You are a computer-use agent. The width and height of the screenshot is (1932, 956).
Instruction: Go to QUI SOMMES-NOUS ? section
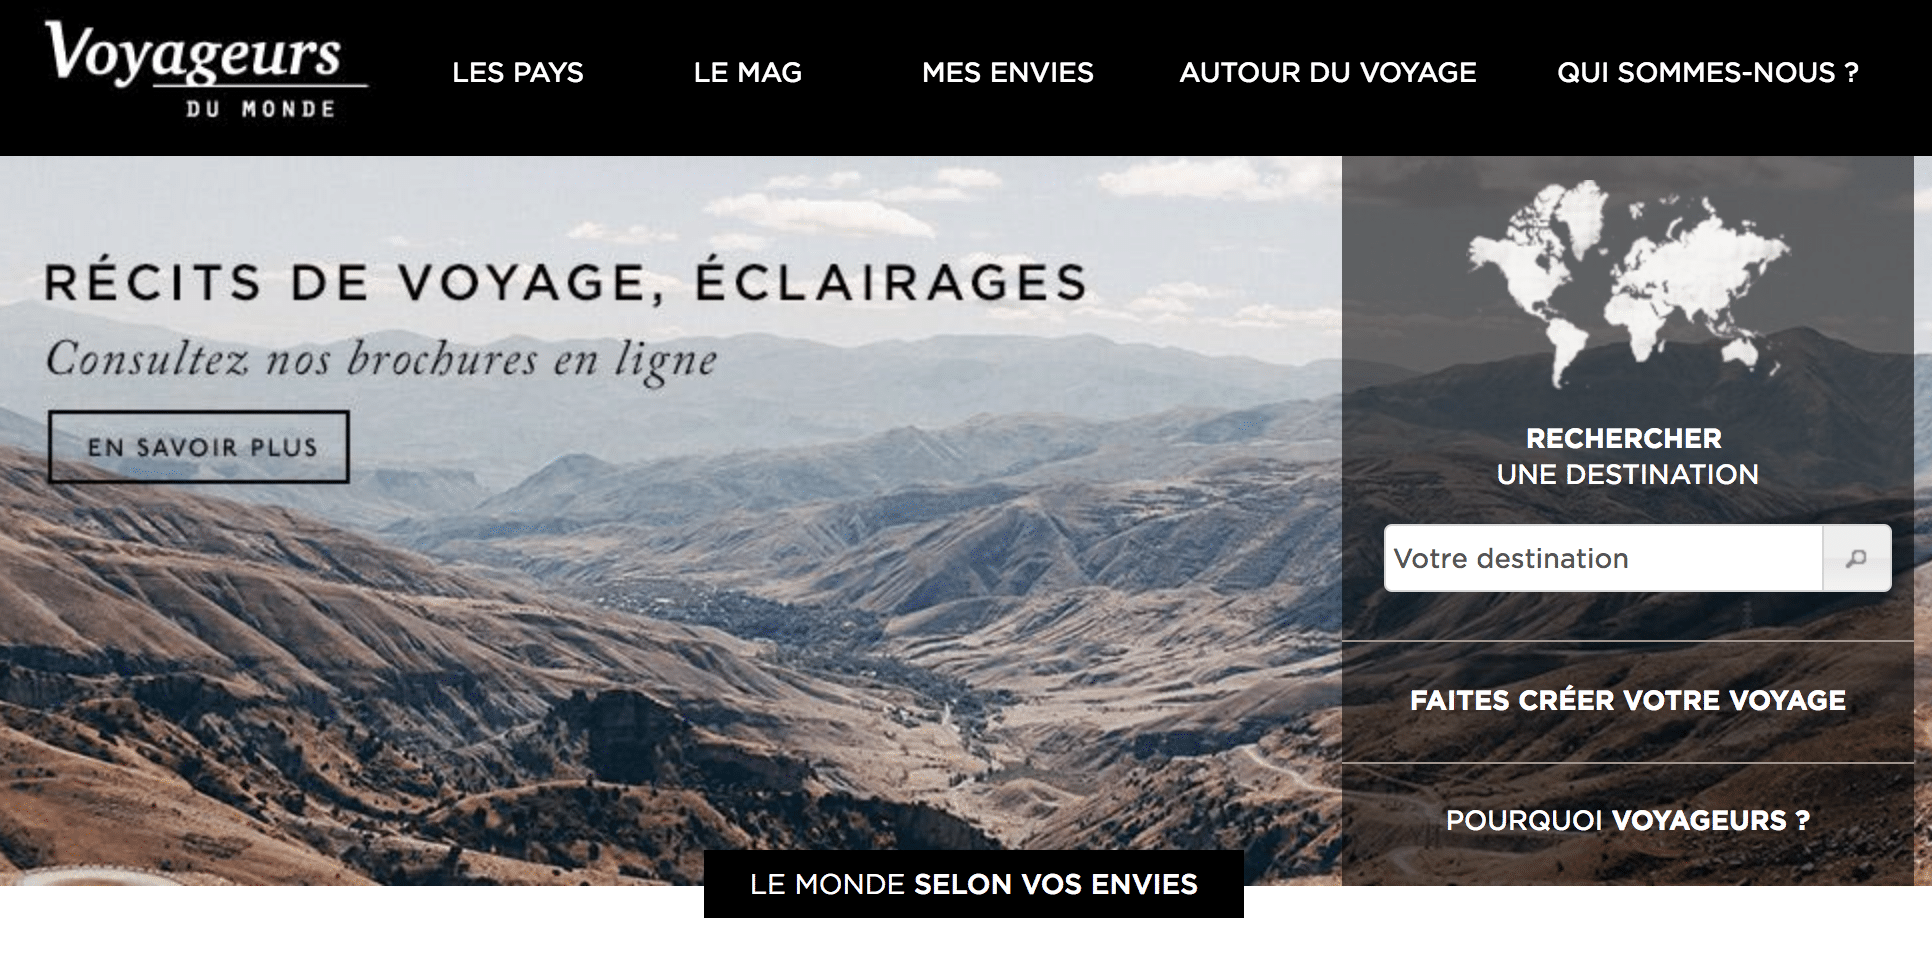point(1708,73)
